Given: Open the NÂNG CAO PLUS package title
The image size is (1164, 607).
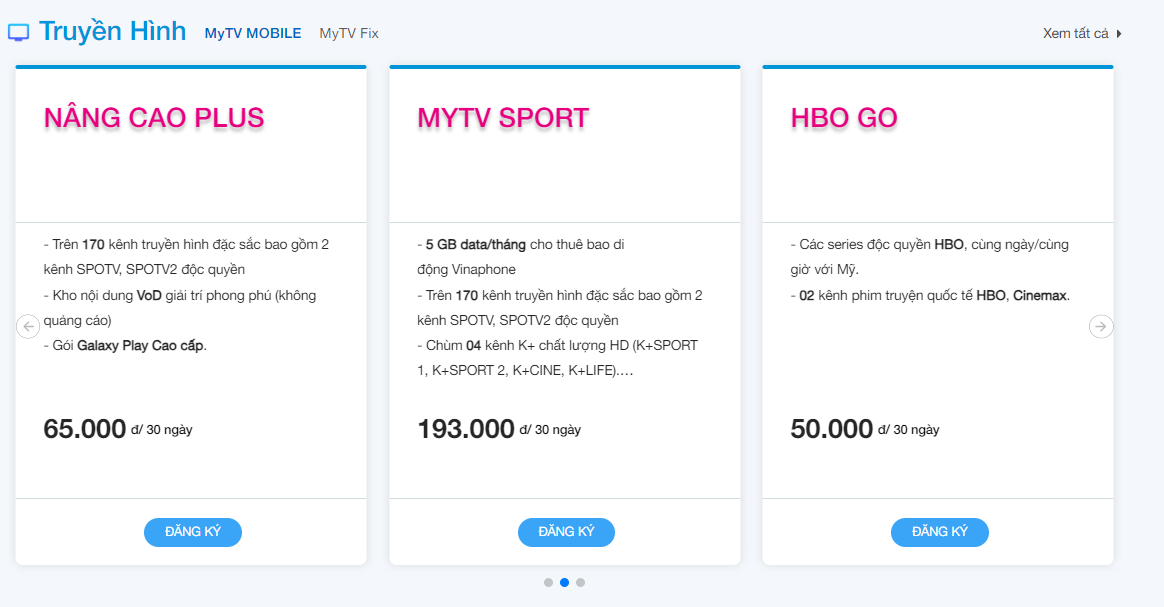Looking at the screenshot, I should [154, 118].
